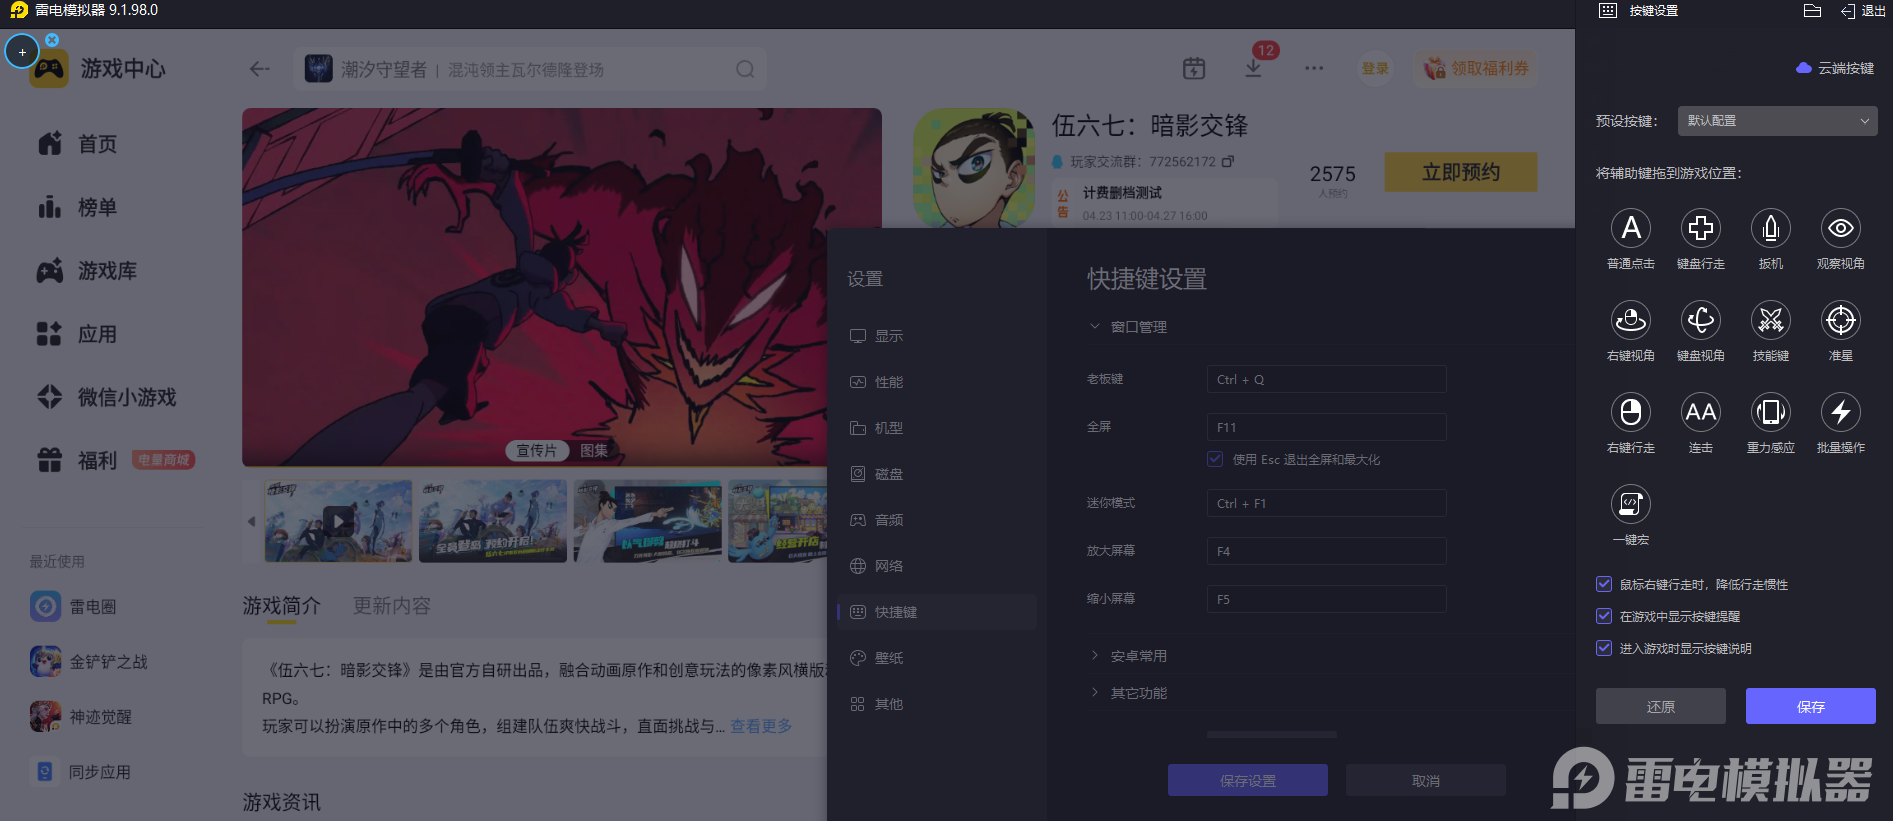This screenshot has height=821, width=1893.
Task: Click the search magnifier icon
Action: pyautogui.click(x=745, y=69)
